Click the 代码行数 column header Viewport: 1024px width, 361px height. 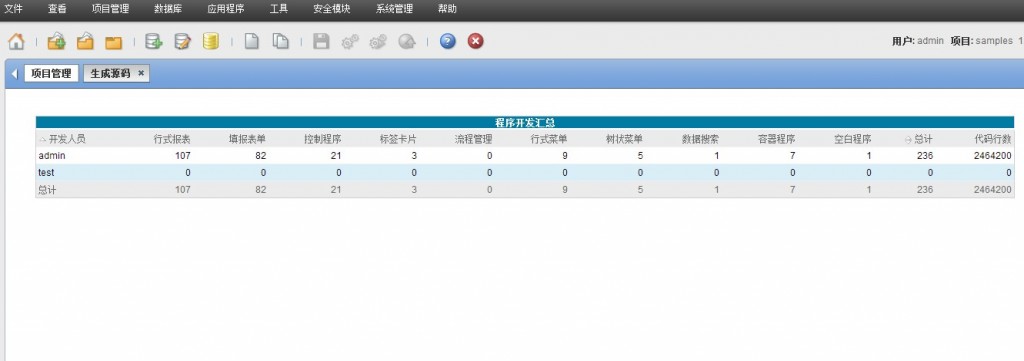pos(993,139)
